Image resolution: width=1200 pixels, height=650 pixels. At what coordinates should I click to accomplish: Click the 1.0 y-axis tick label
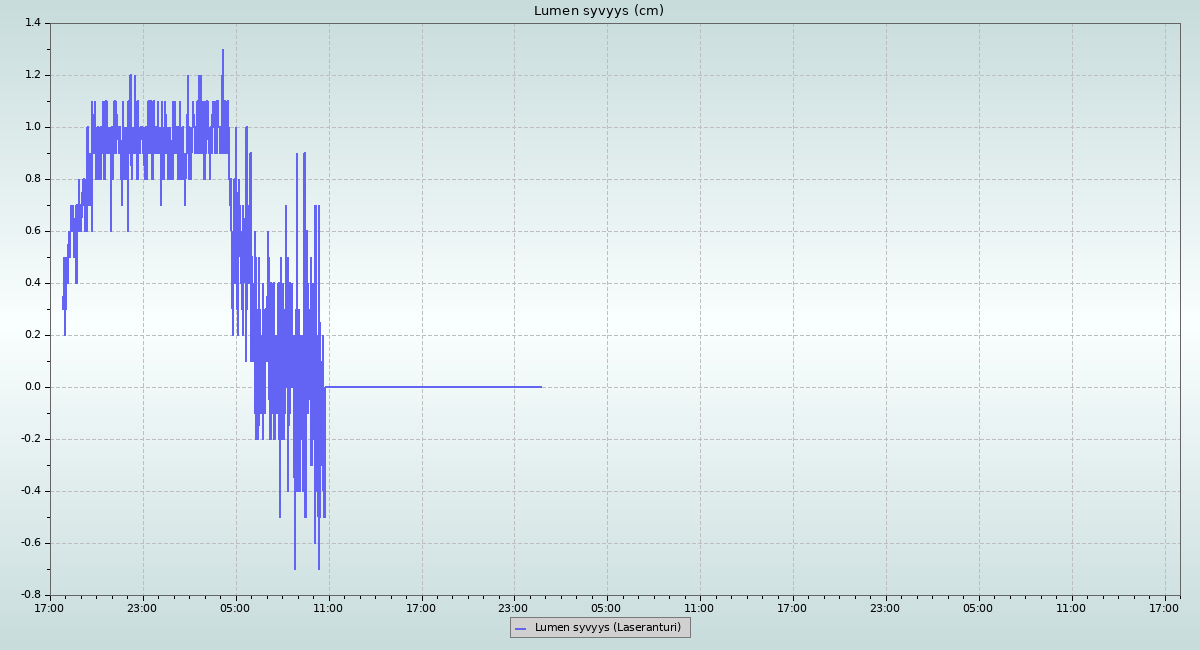point(32,127)
